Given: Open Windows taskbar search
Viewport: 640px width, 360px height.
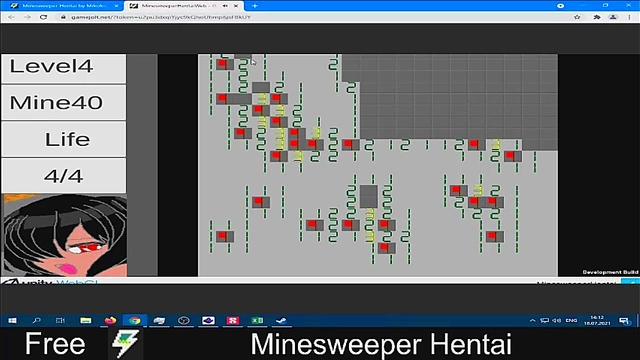Looking at the screenshot, I should 36,320.
